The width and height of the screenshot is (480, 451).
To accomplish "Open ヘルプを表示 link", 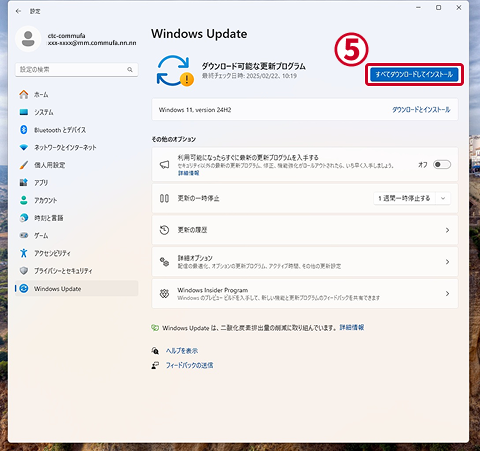I will coord(182,351).
